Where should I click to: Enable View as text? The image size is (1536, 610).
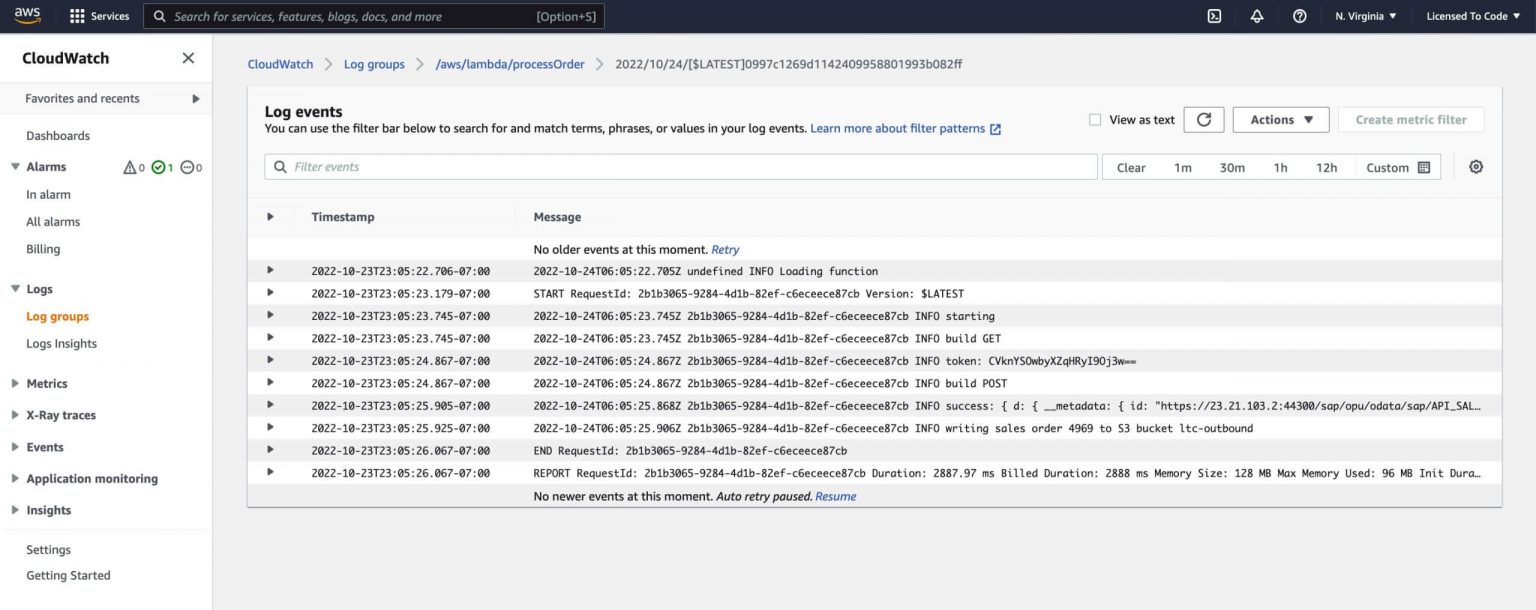1095,118
